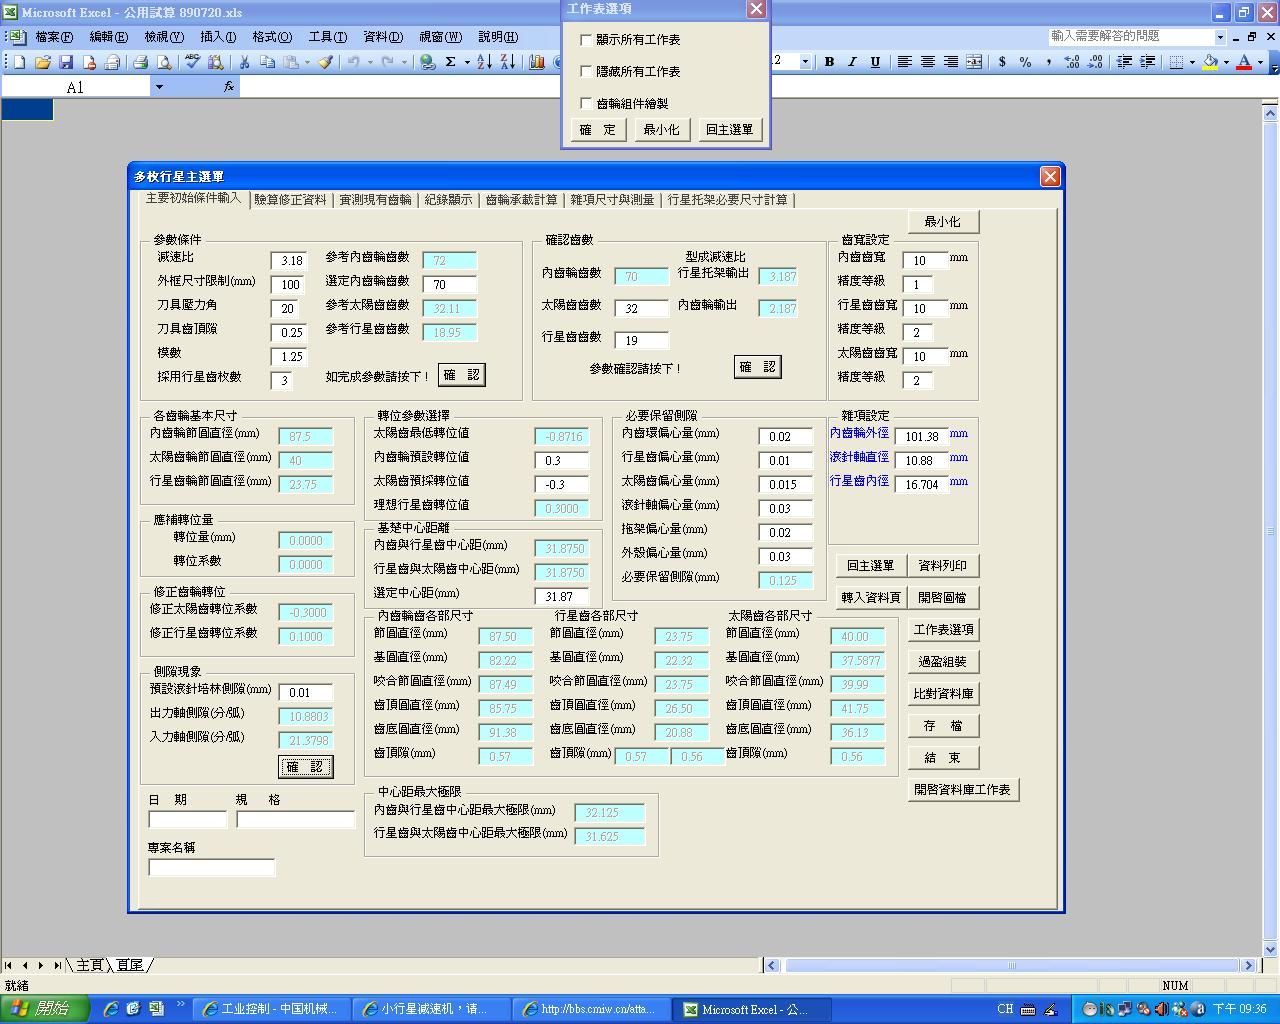Expand the Undo history dropdown arrow

(x=369, y=62)
